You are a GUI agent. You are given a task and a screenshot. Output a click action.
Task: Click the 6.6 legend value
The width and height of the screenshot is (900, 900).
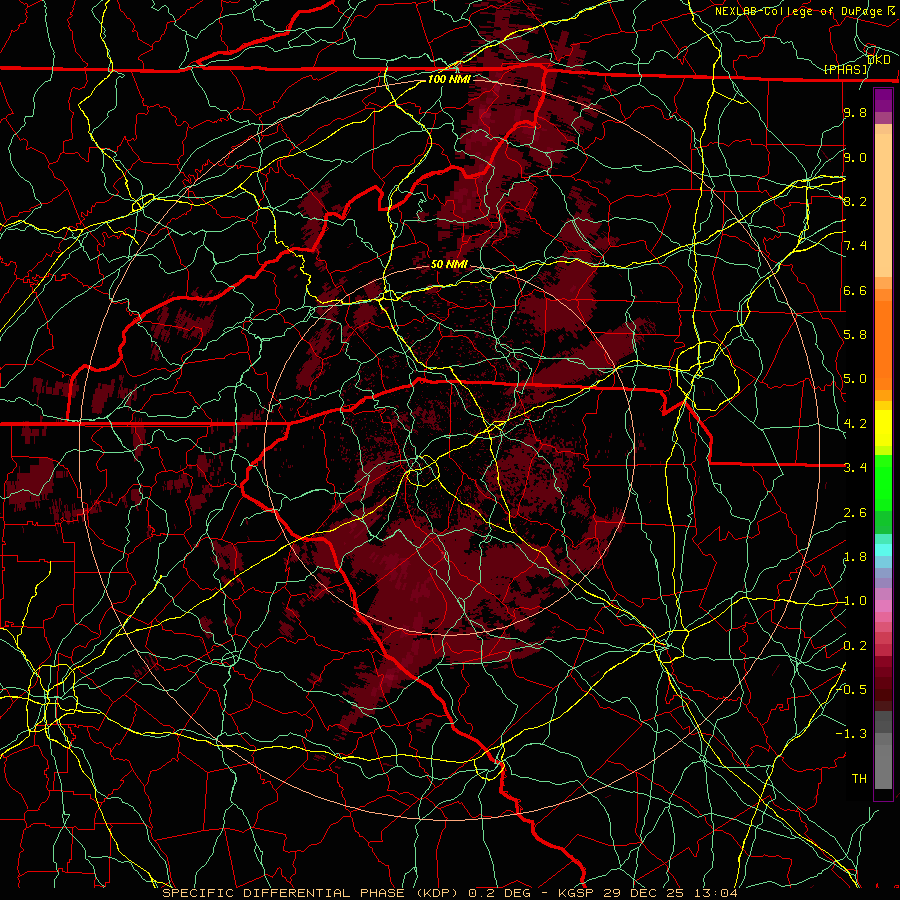coord(855,290)
